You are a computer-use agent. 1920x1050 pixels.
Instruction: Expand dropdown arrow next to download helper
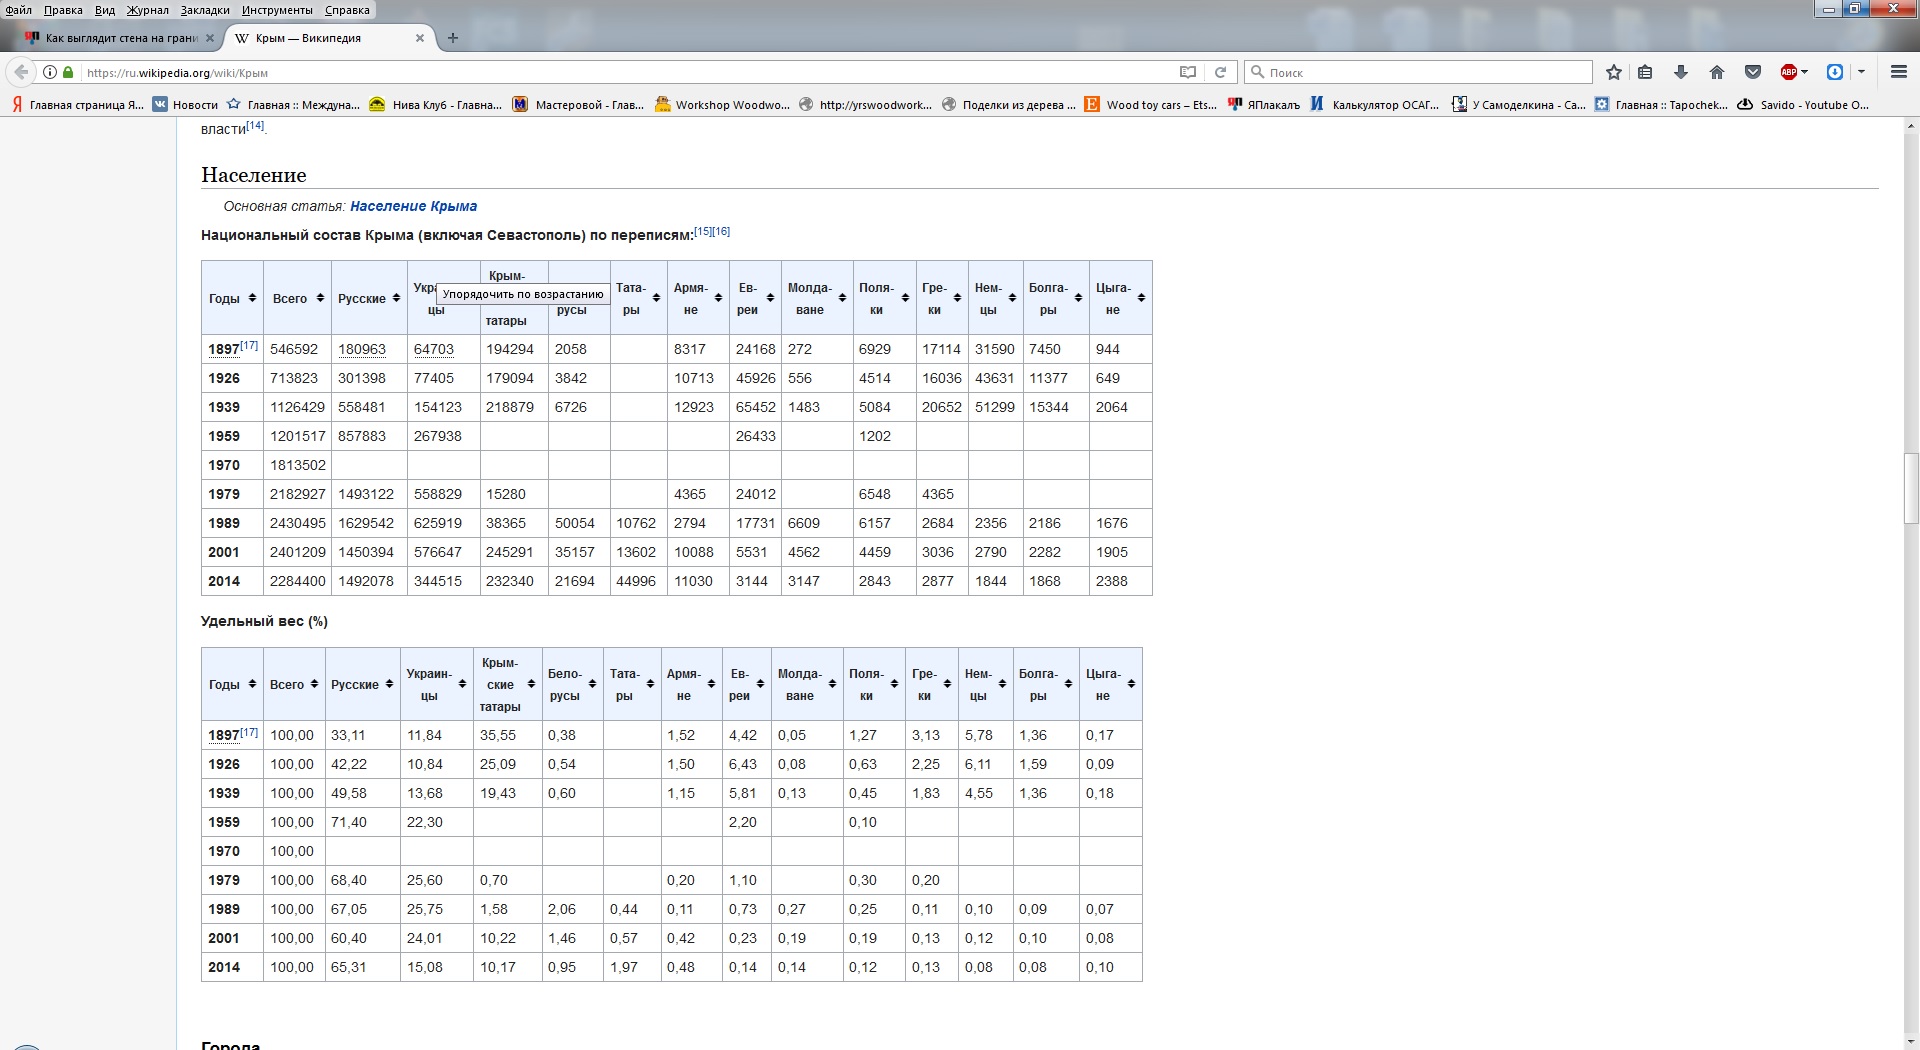click(1861, 72)
